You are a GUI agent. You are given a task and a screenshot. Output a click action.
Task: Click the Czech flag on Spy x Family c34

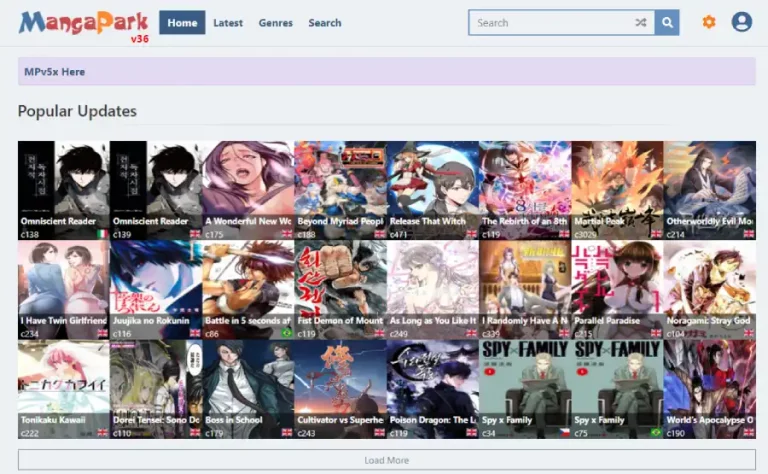[564, 433]
